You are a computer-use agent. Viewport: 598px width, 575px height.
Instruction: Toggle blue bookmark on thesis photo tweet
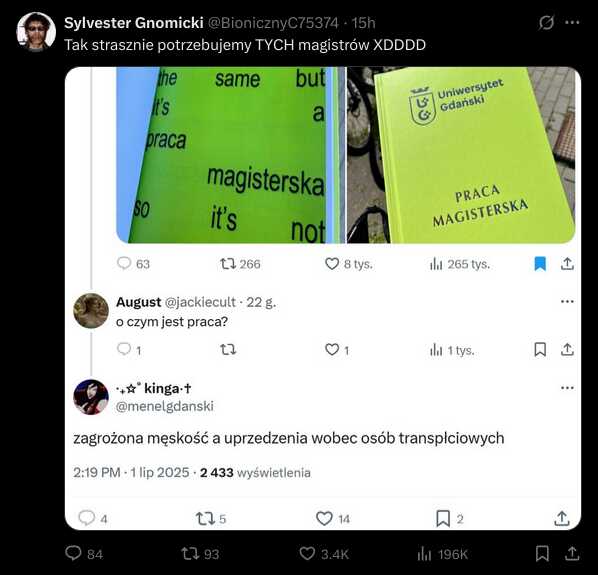tap(540, 263)
